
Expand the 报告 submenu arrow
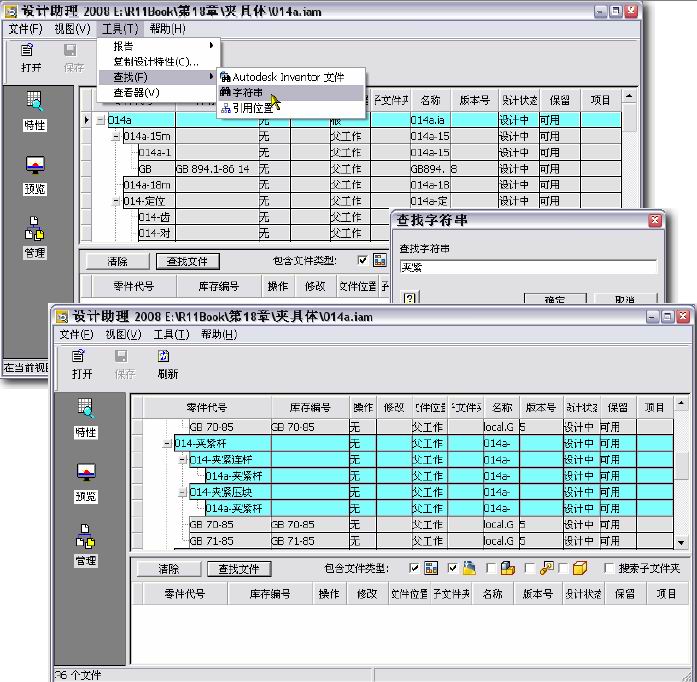coord(211,45)
